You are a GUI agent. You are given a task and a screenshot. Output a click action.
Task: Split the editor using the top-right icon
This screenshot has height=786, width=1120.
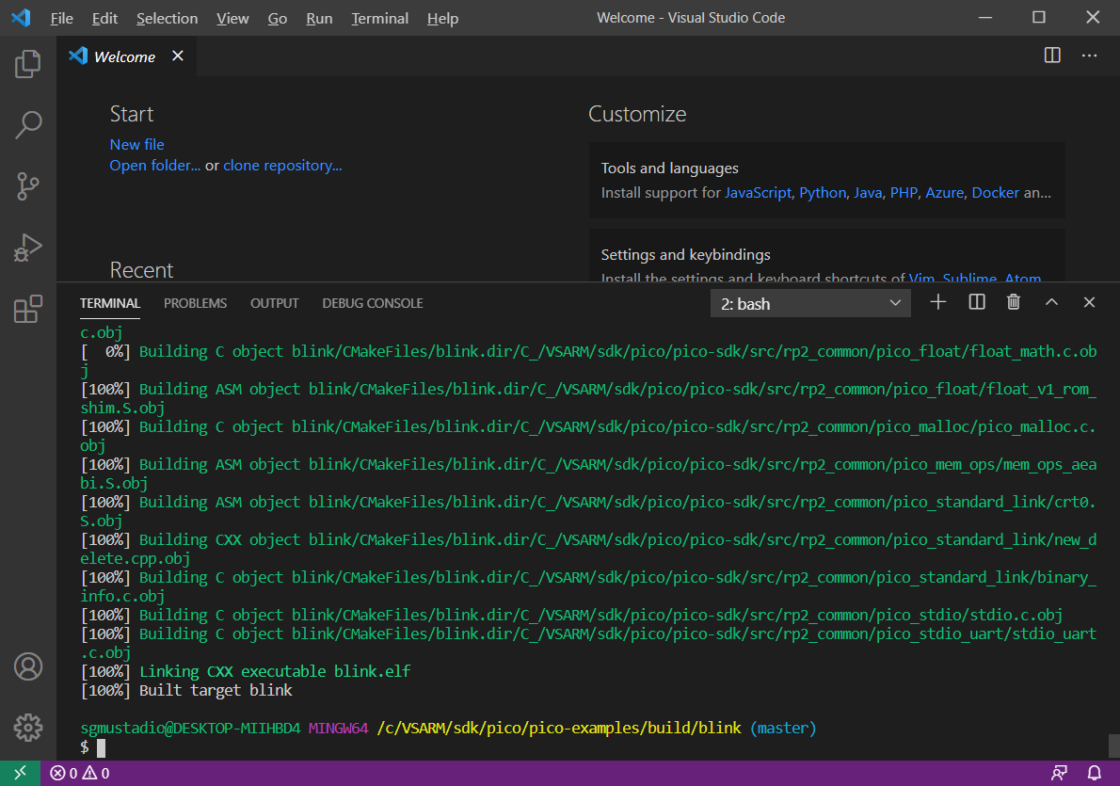coord(1052,55)
